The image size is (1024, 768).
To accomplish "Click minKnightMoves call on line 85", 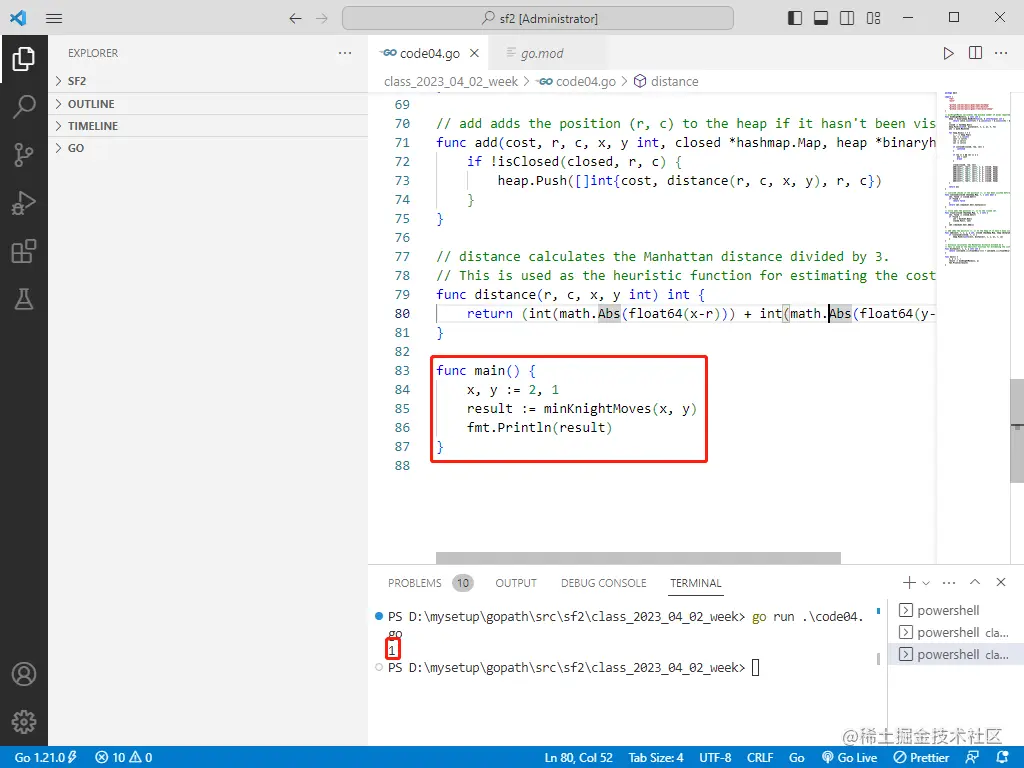I will 620,409.
